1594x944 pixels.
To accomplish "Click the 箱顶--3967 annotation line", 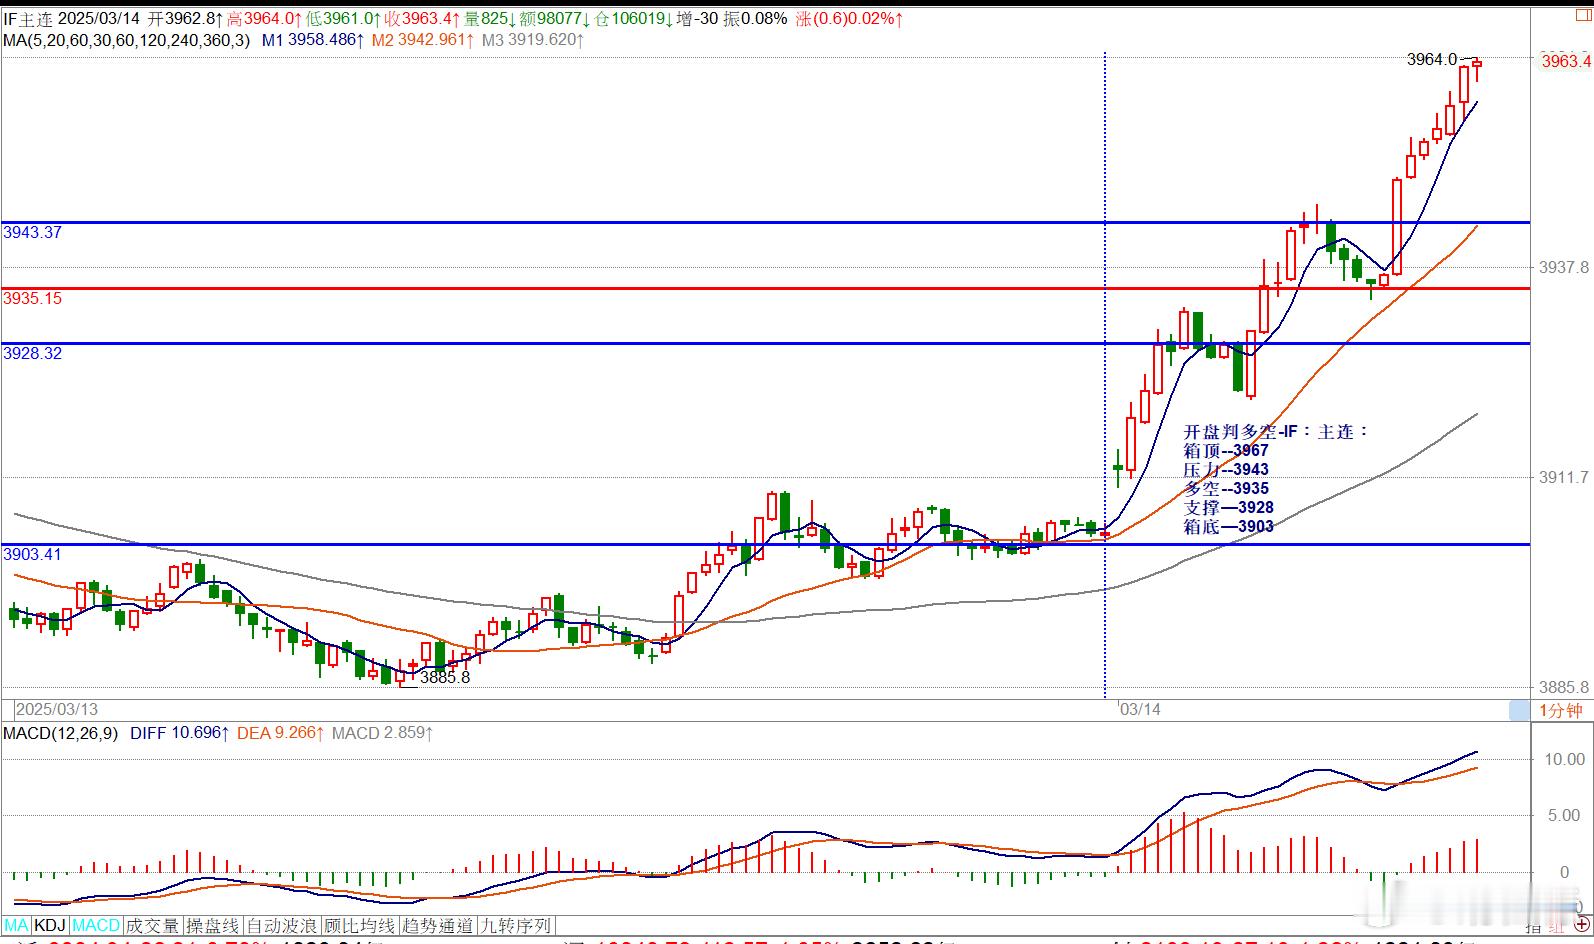I will [1226, 450].
